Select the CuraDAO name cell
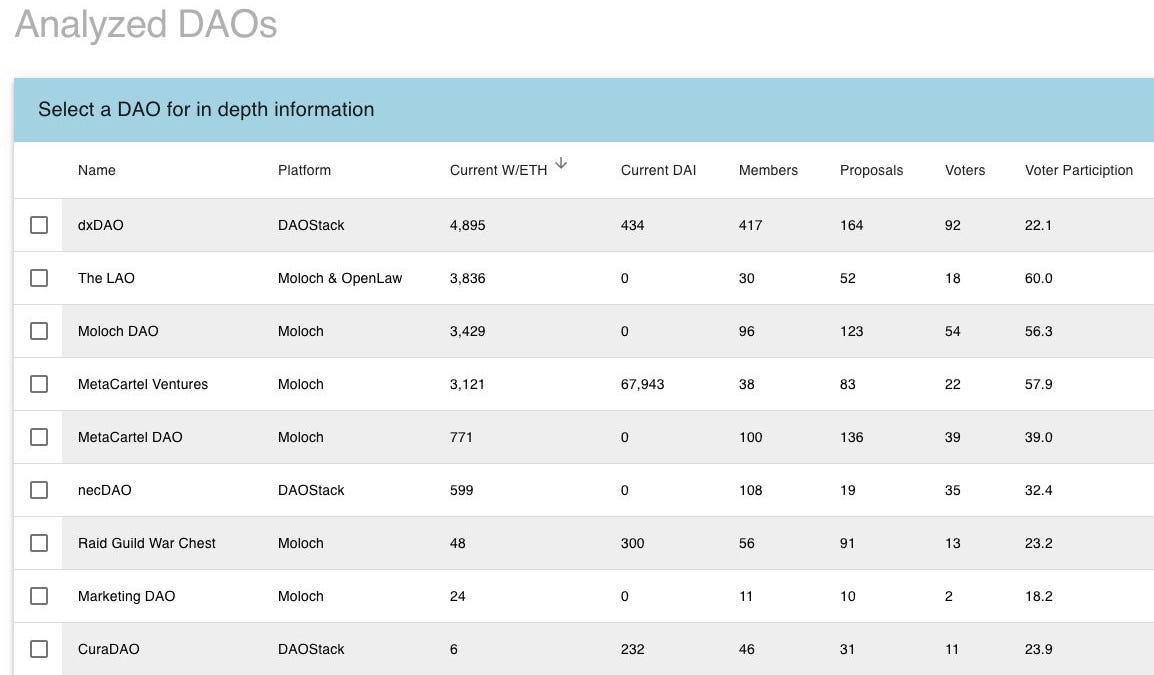1154x675 pixels. [108, 649]
